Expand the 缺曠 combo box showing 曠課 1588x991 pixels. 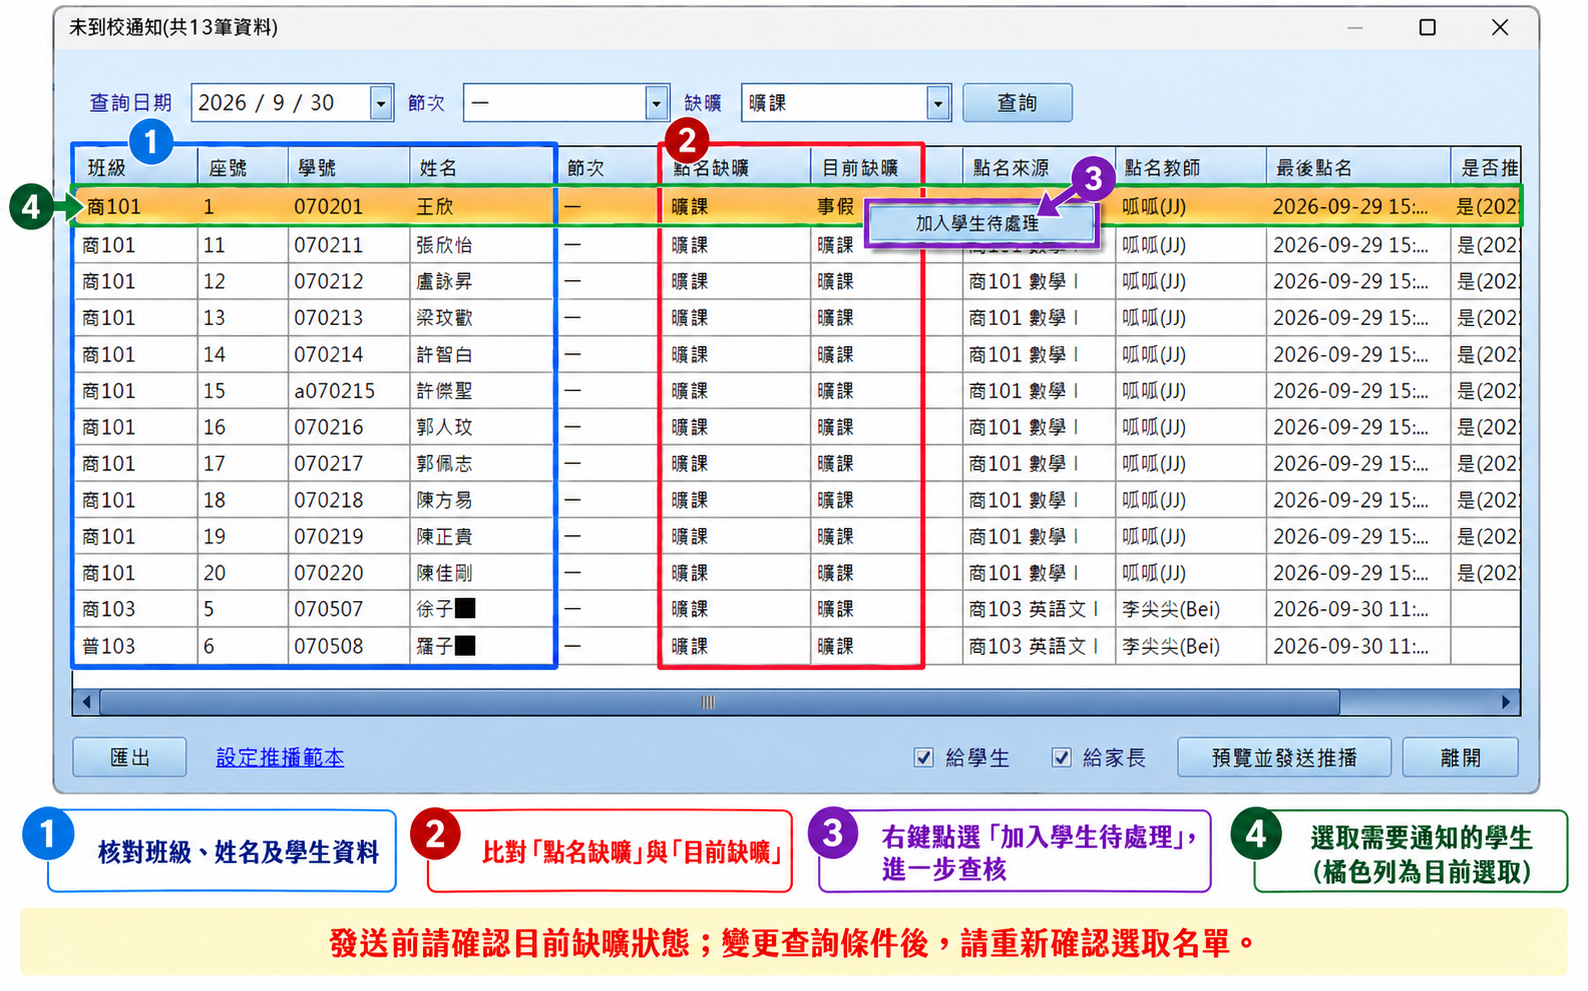(937, 103)
